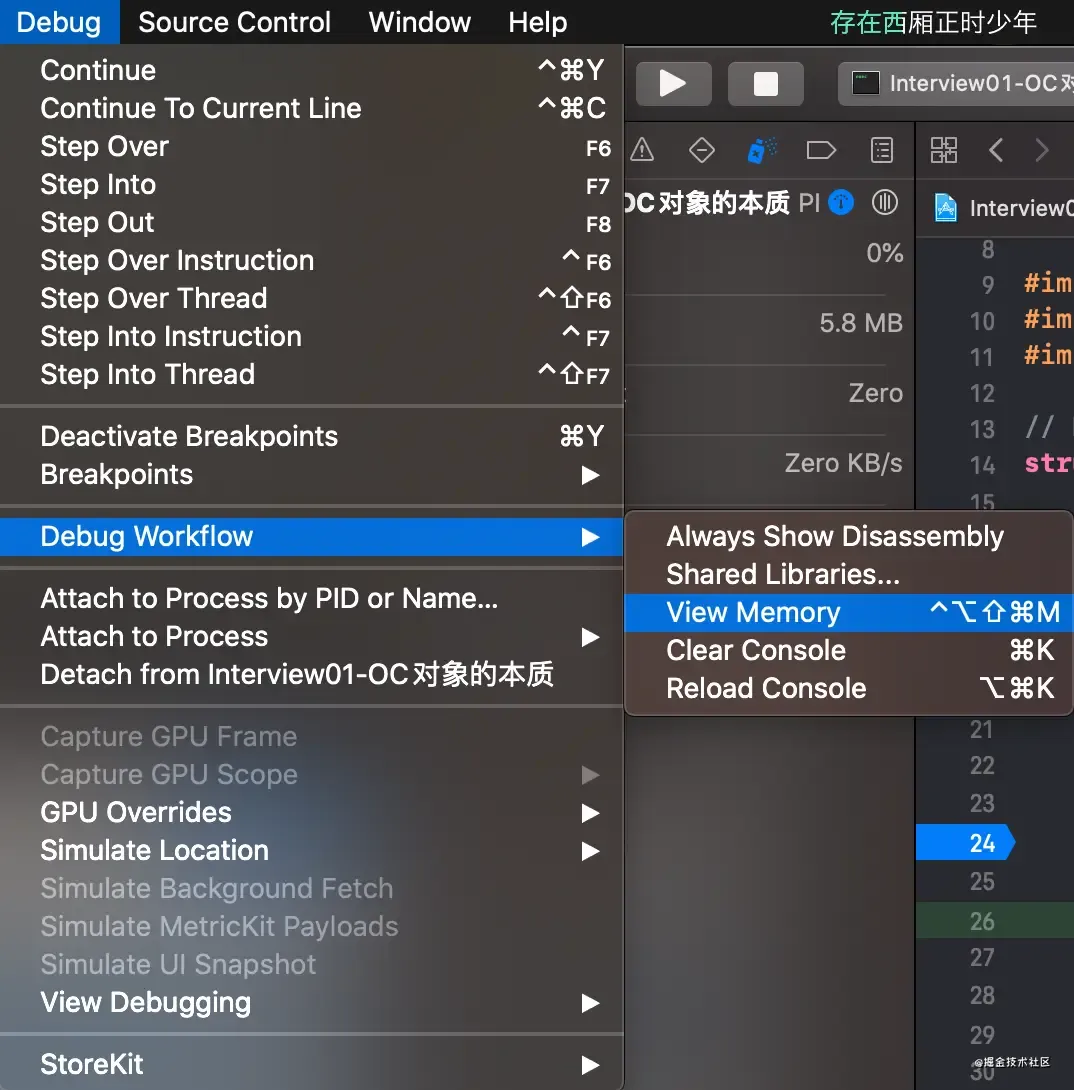Click the Run play button
1074x1090 pixels.
(673, 84)
